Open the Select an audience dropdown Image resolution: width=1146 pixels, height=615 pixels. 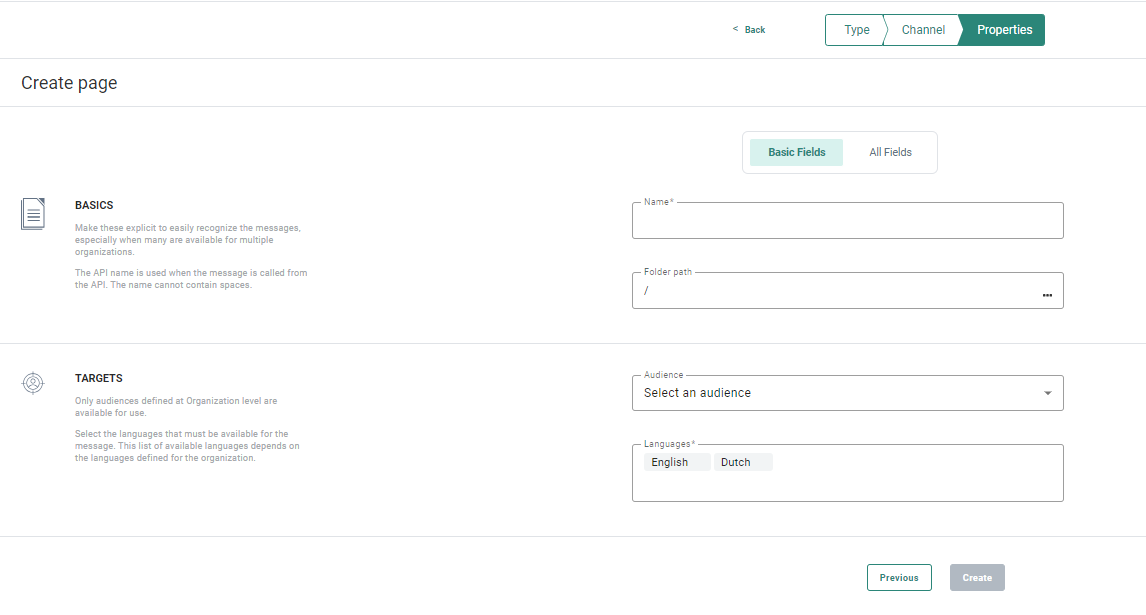[x=835, y=393]
